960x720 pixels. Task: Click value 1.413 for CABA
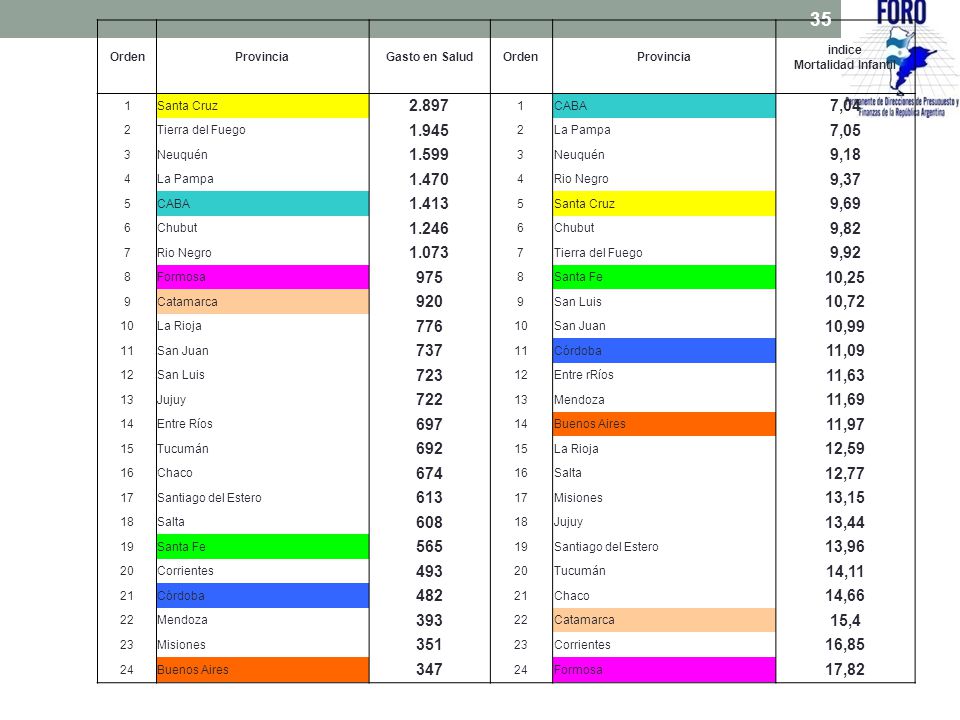tap(429, 203)
